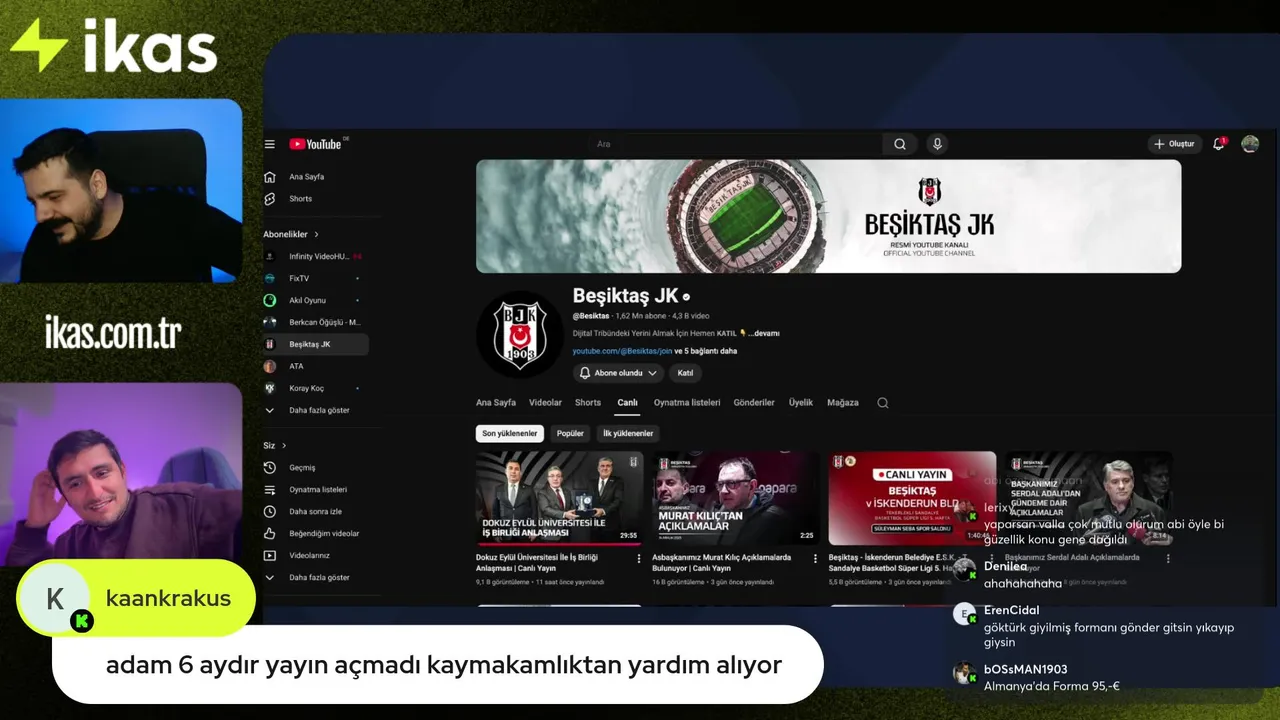This screenshot has width=1280, height=720.
Task: Open options for Murat Kılıç video
Action: (815, 559)
